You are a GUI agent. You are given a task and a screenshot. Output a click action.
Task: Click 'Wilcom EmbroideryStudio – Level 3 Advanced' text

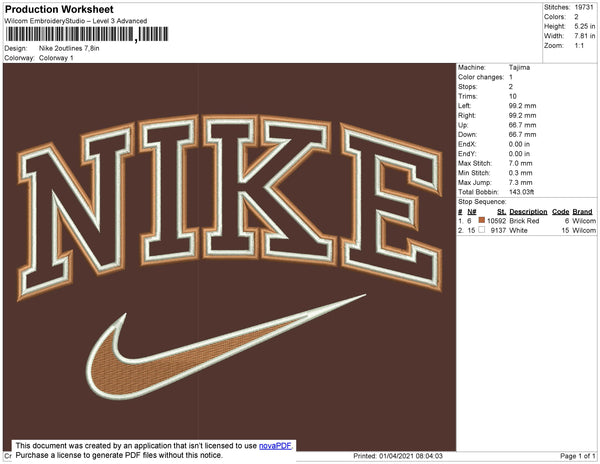(76, 21)
